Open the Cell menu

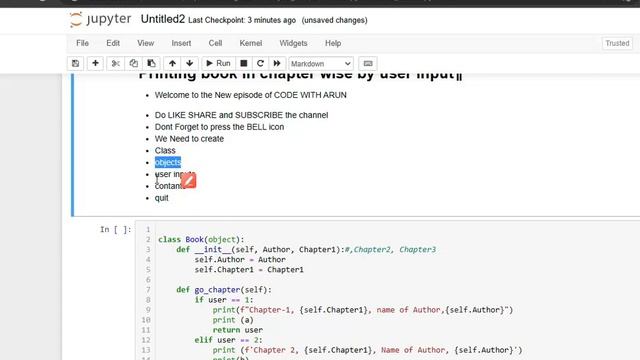216,43
